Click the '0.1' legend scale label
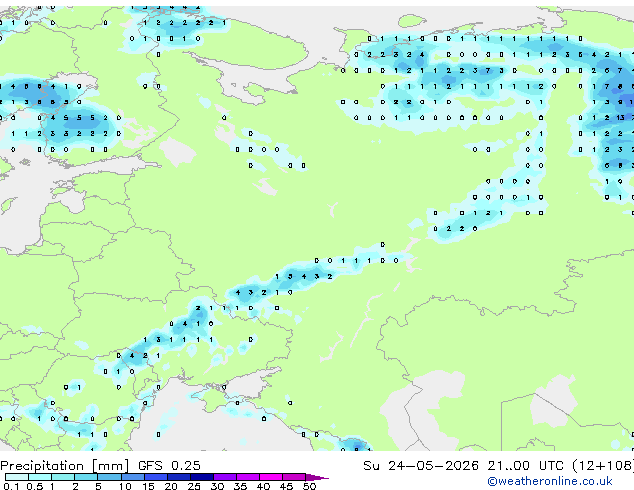 (x=11, y=486)
